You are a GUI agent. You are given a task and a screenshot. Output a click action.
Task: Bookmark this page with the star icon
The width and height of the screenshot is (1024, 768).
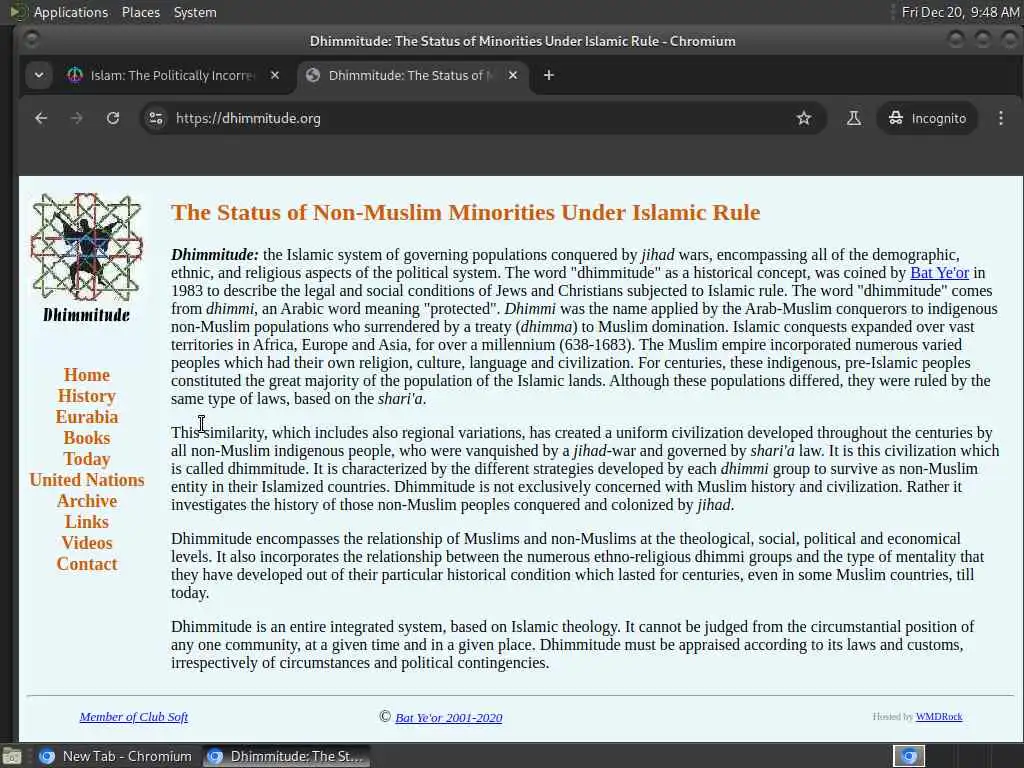coord(804,118)
